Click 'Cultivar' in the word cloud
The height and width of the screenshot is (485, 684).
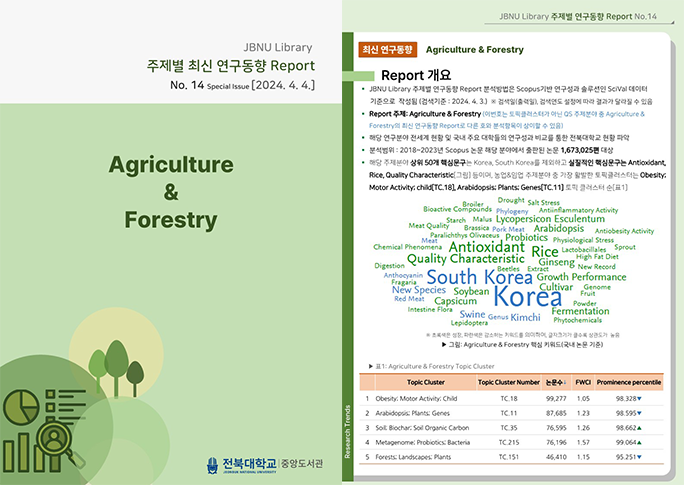pos(556,287)
